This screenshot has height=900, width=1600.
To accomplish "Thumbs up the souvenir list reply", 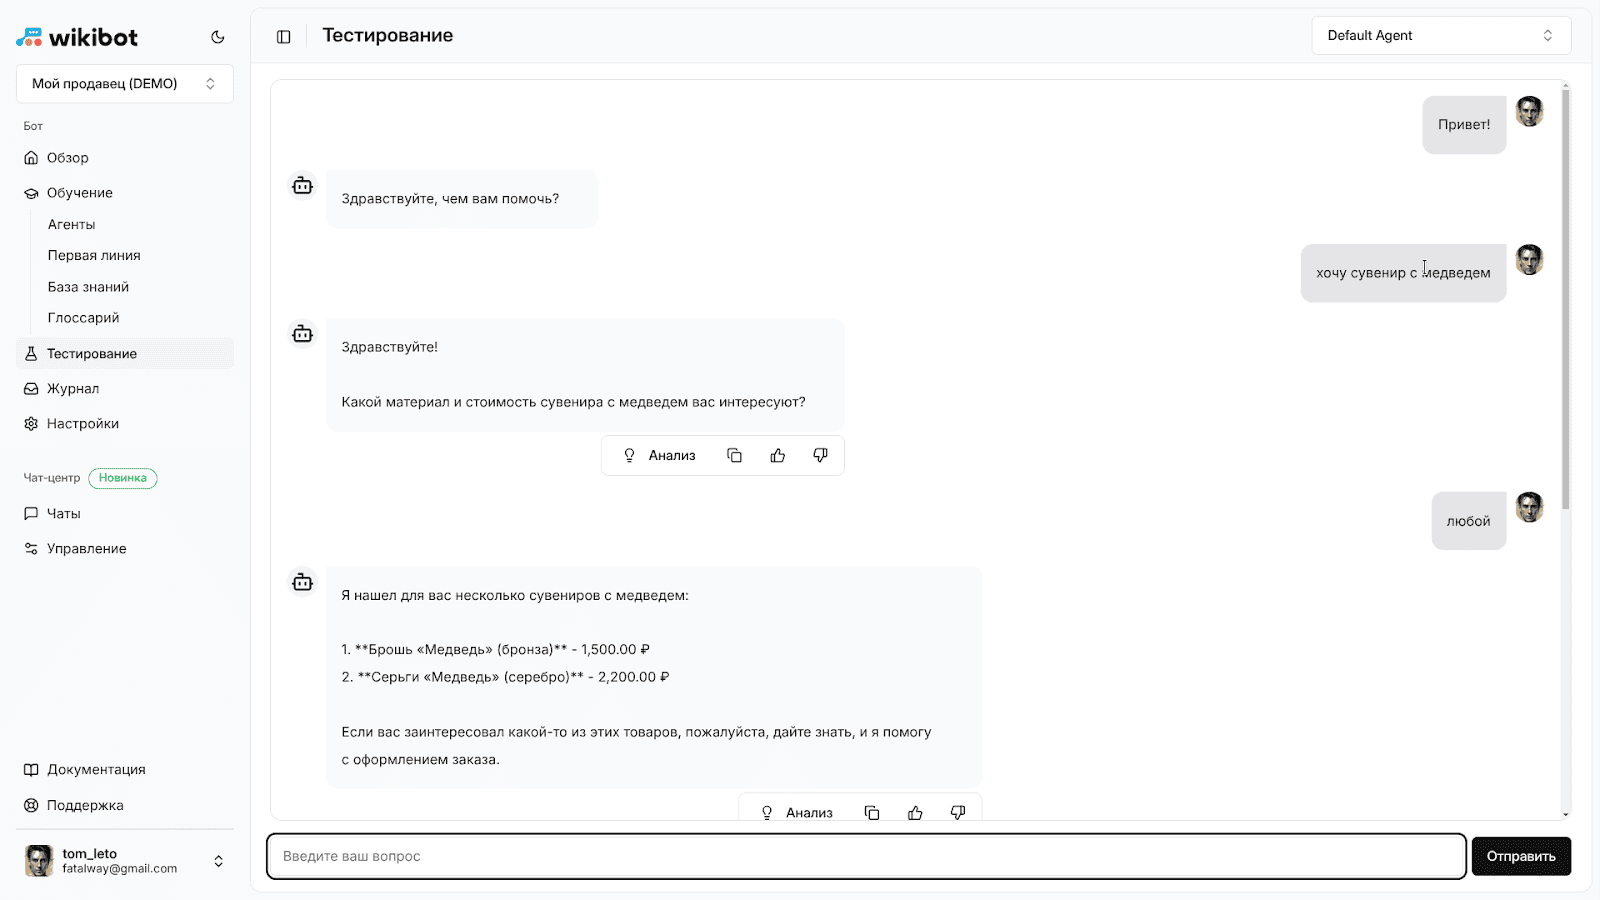I will 915,813.
